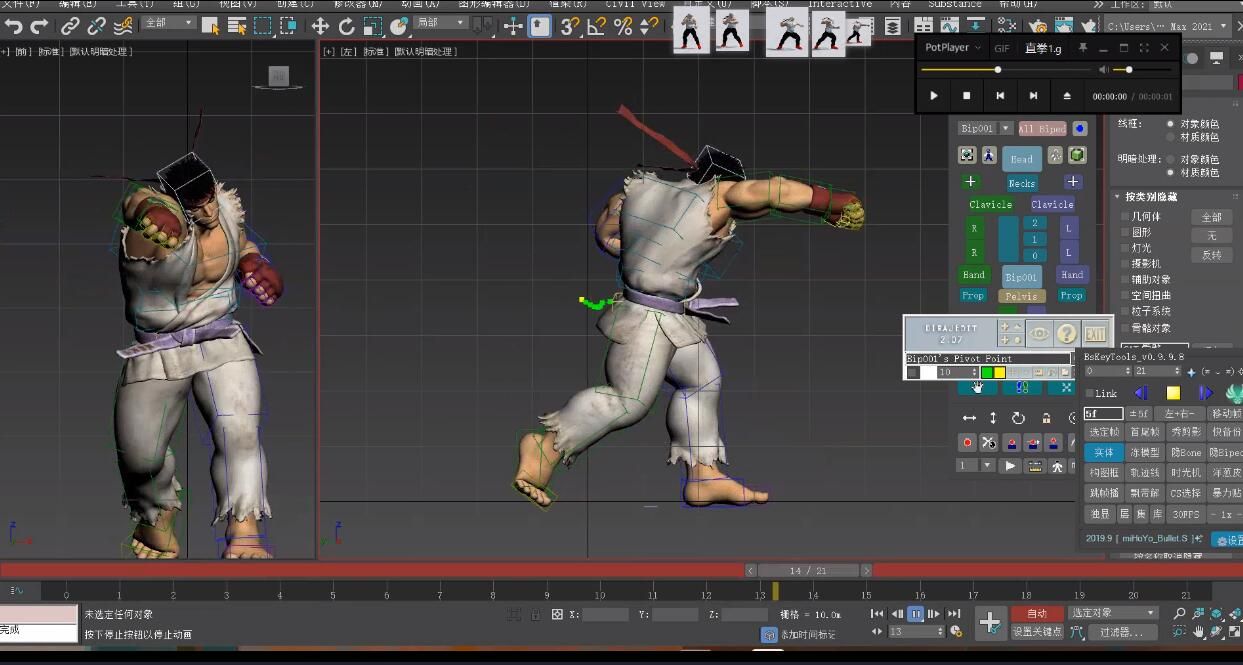Screen dimensions: 1243x665
Task: Choose the Select and Move tool
Action: coord(320,26)
